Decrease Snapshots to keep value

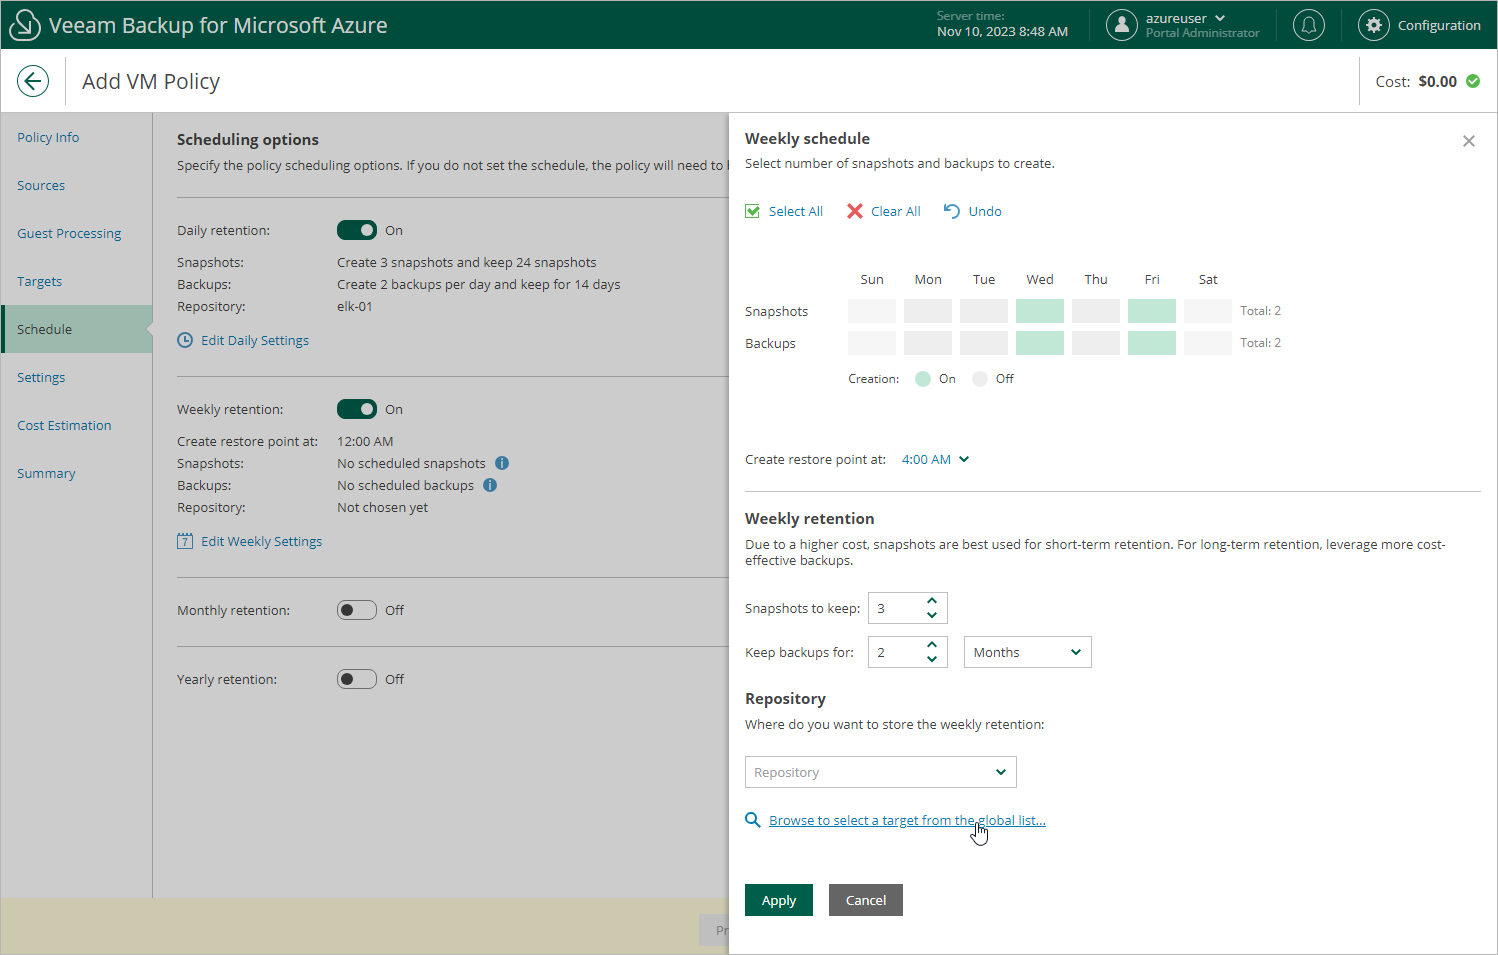tap(932, 615)
